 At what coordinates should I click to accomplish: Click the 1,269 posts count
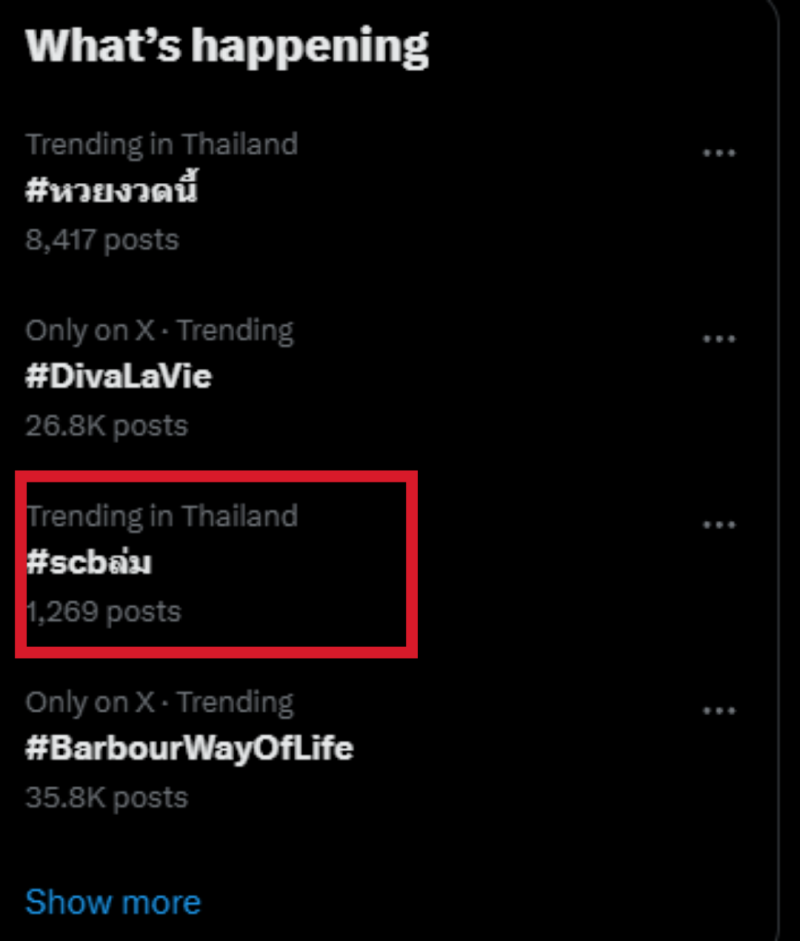(x=104, y=611)
